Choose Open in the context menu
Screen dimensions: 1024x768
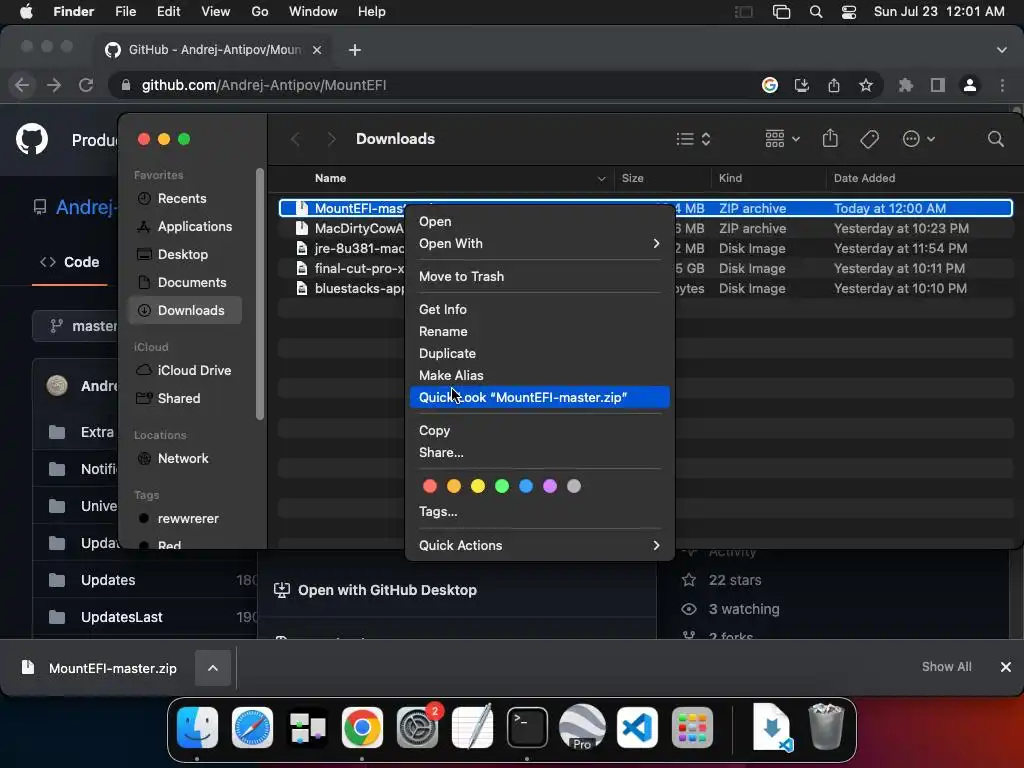(x=539, y=221)
